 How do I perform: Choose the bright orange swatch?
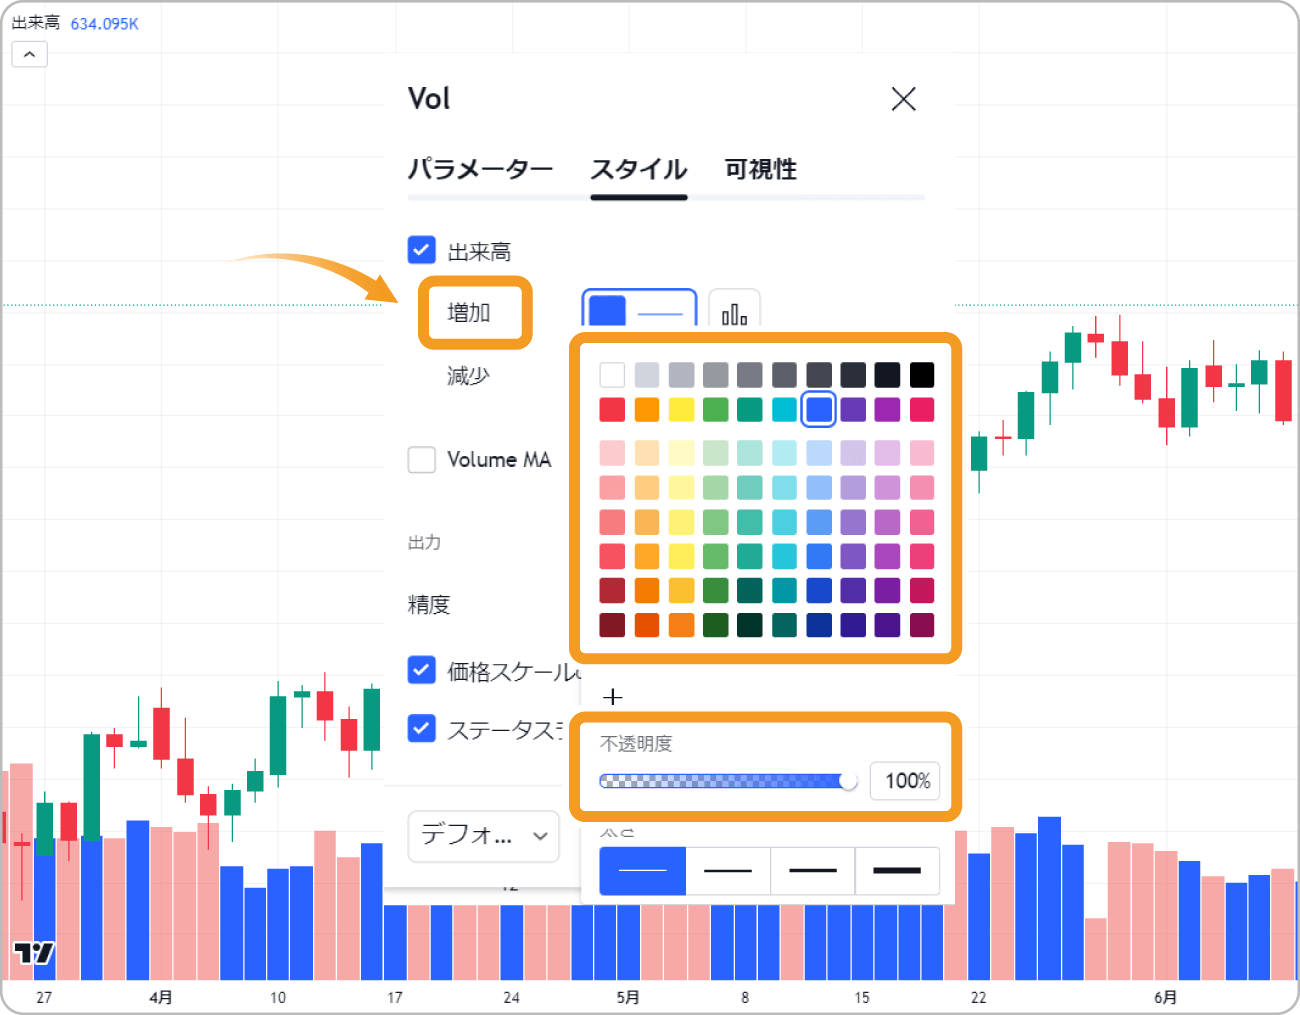point(647,409)
